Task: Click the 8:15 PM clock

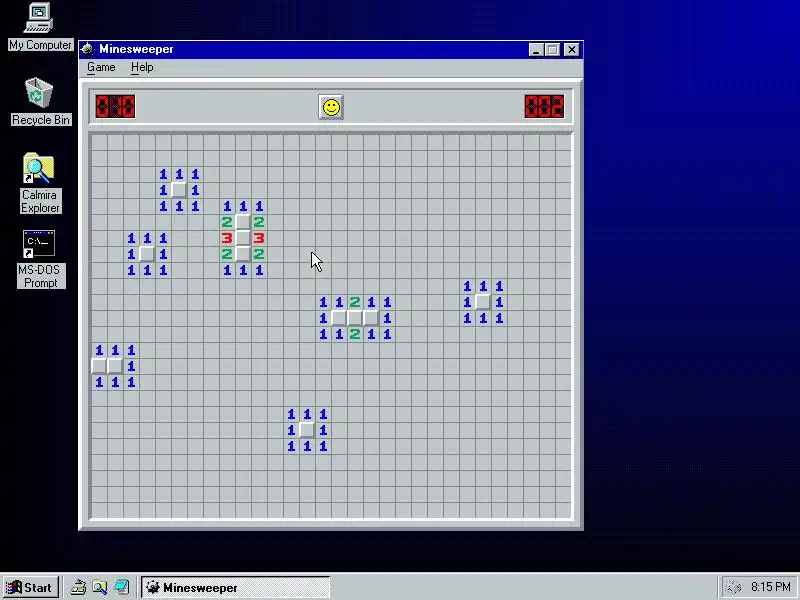Action: tap(770, 587)
